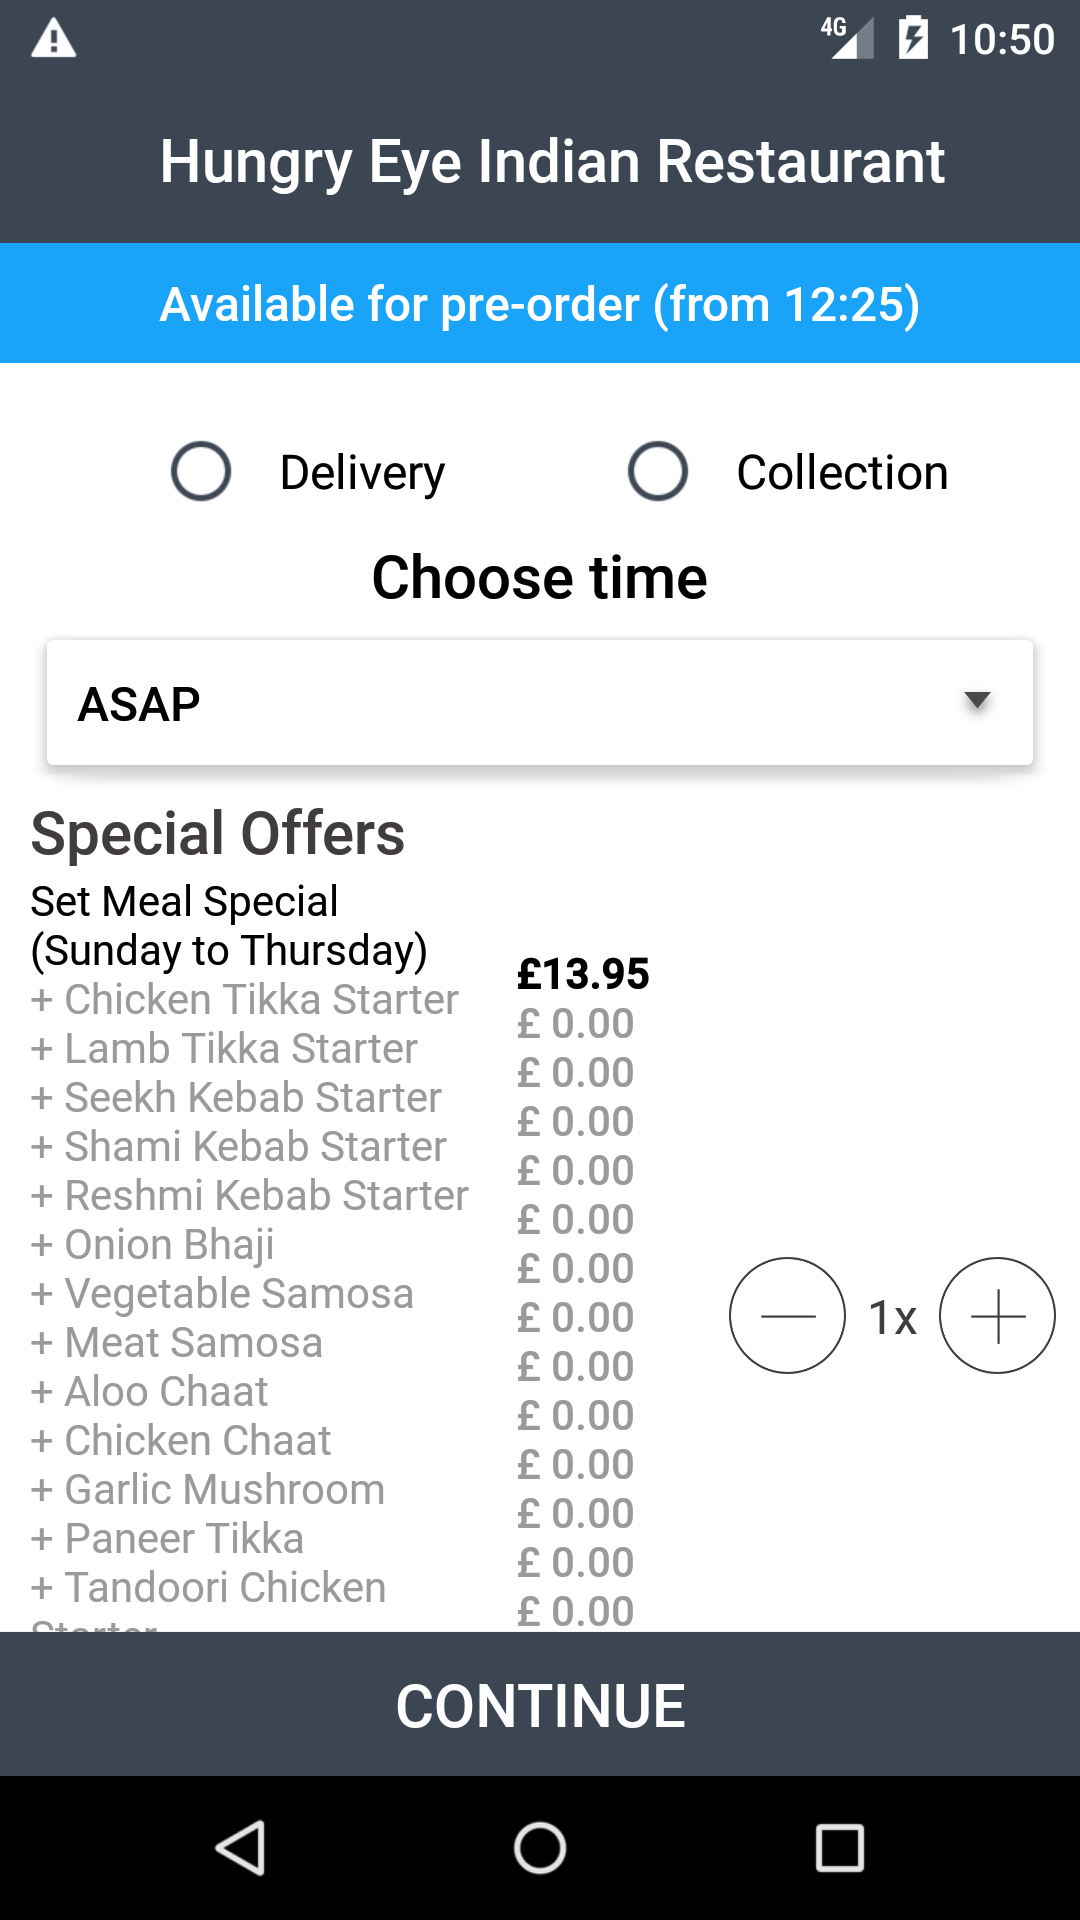Tap the Hungry Eye Indian Restaurant header

[x=552, y=162]
